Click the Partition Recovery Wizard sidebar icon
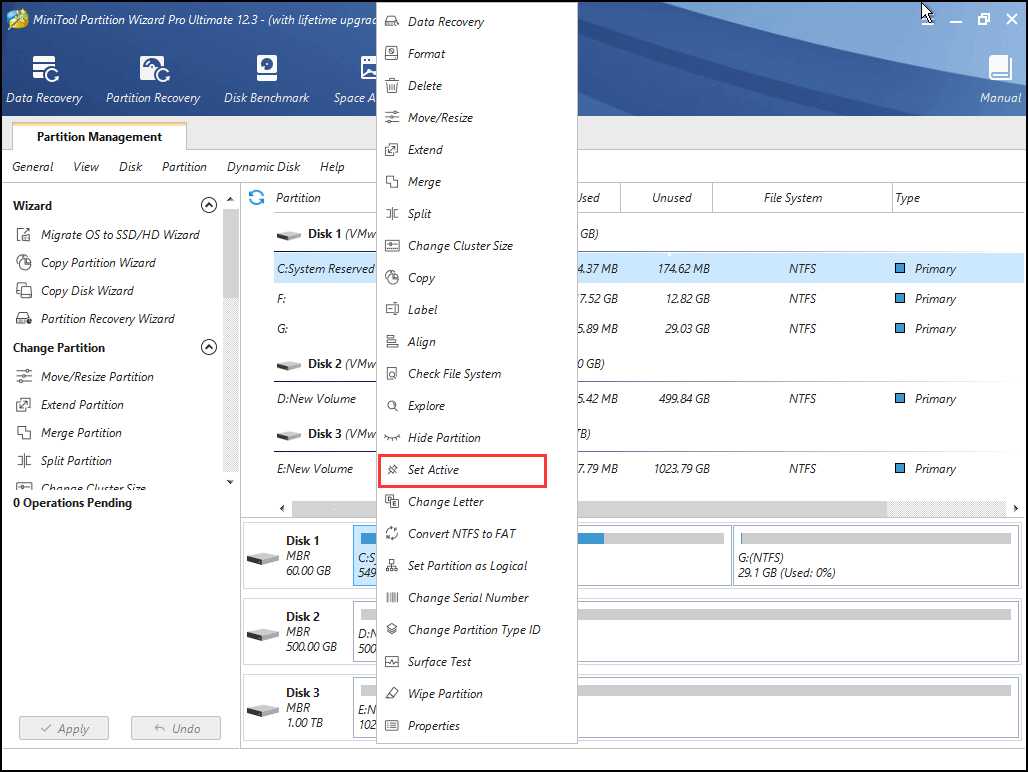The height and width of the screenshot is (772, 1028). click(24, 318)
